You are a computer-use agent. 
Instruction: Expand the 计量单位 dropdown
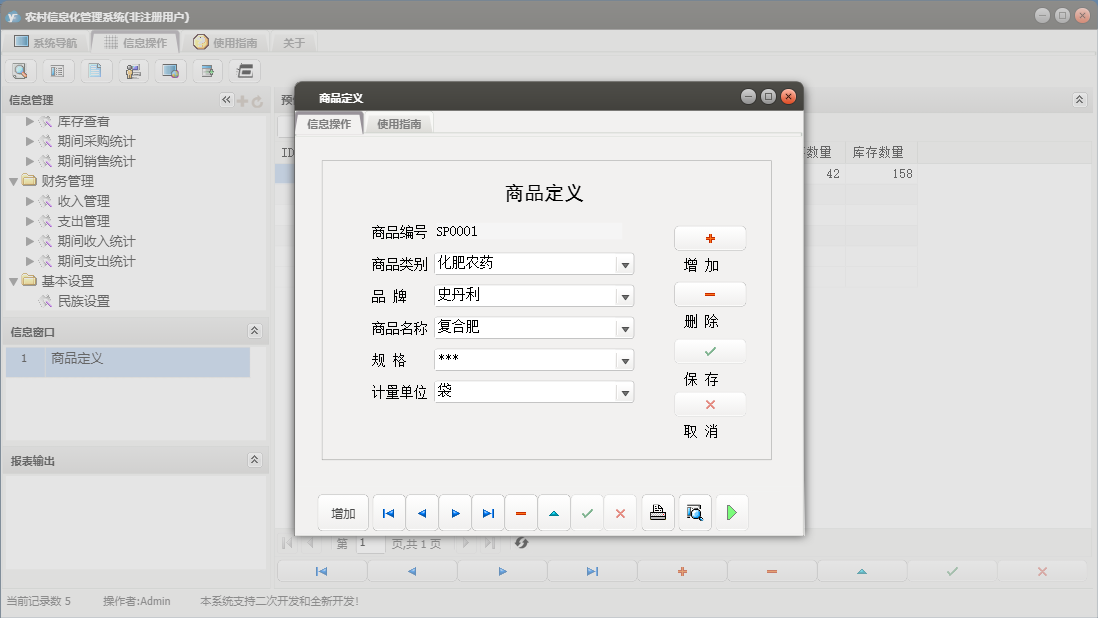click(x=625, y=392)
